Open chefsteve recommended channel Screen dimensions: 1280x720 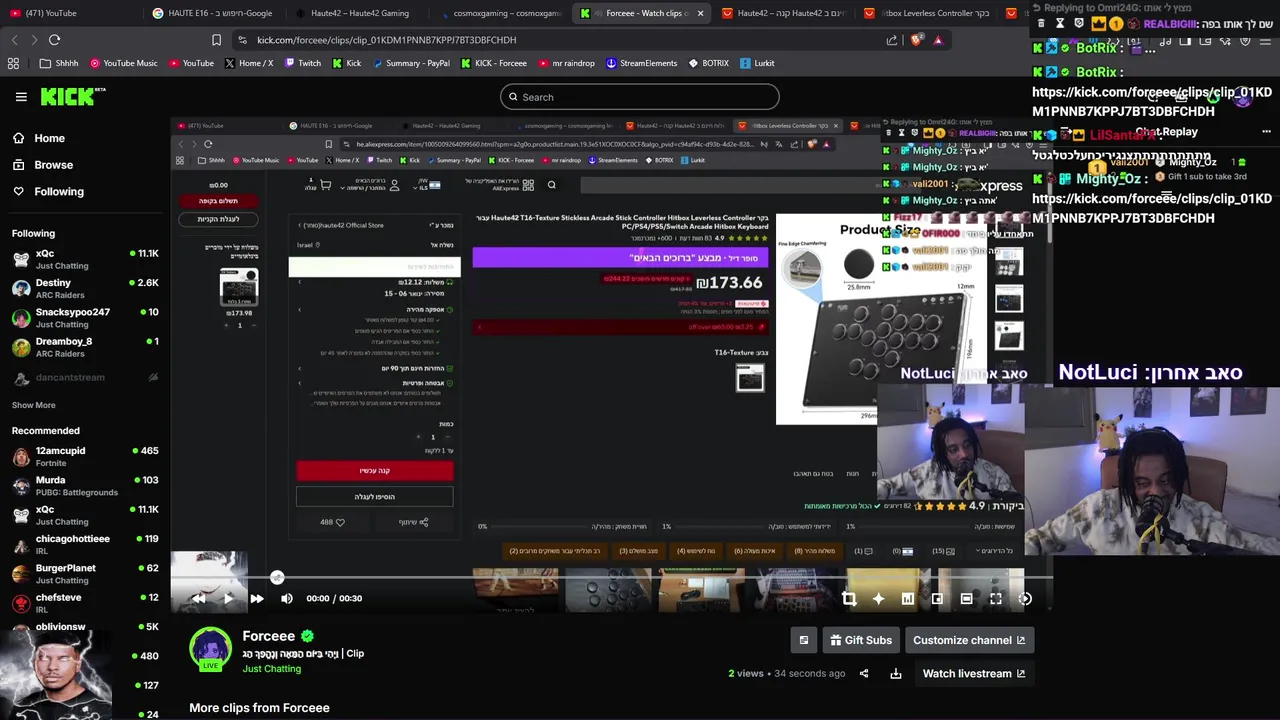point(85,602)
